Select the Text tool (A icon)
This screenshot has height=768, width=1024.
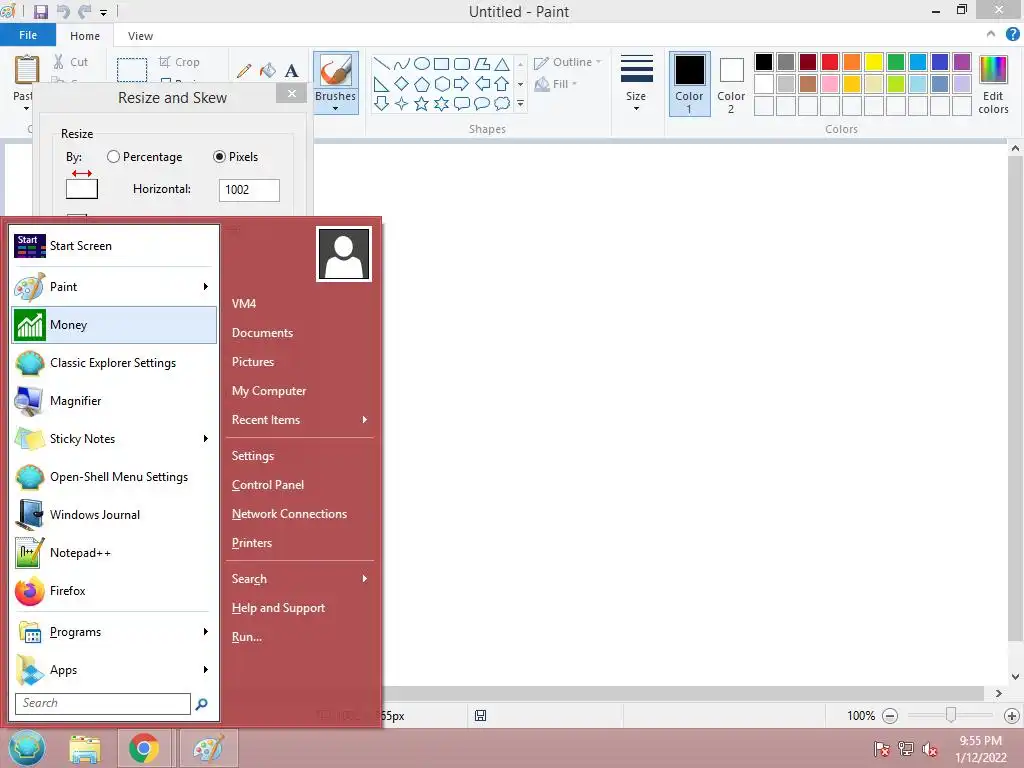point(291,71)
